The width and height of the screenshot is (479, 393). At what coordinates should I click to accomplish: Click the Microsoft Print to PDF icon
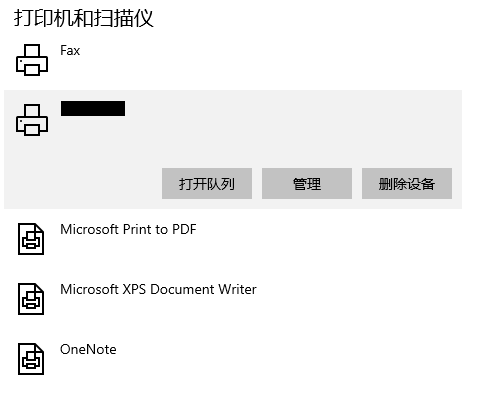[x=31, y=239]
